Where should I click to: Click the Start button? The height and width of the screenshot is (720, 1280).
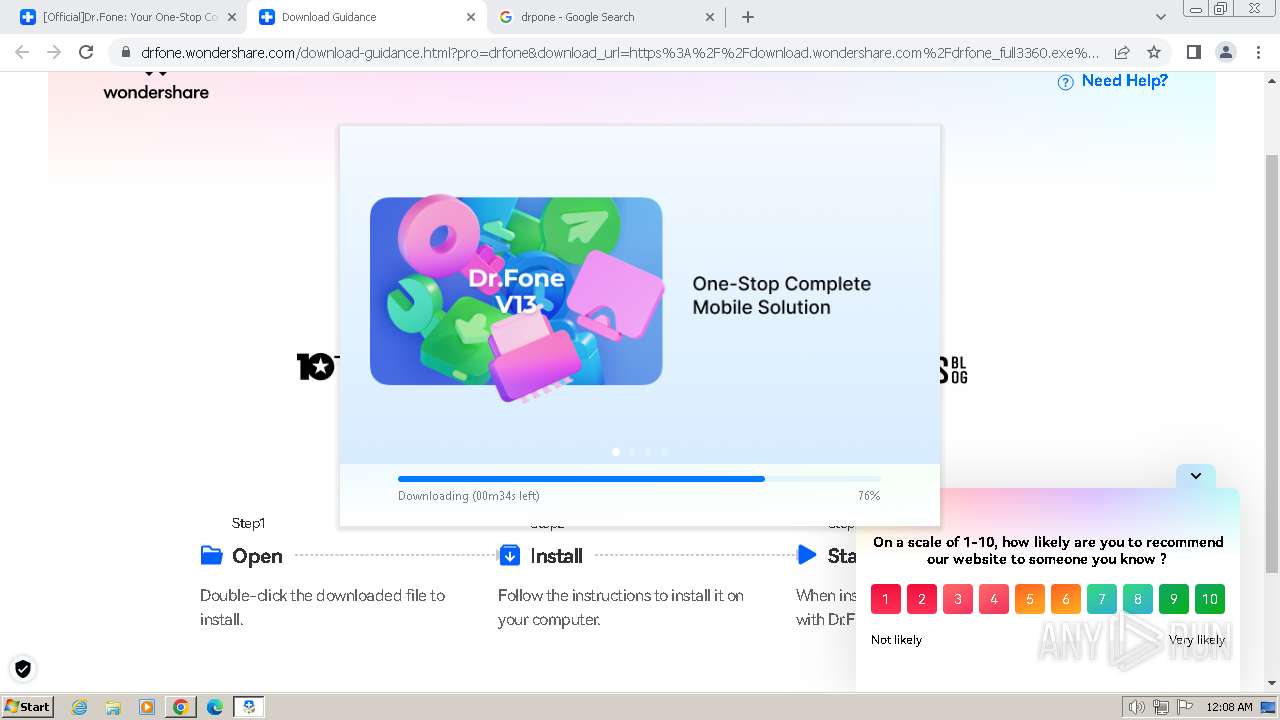pos(27,707)
